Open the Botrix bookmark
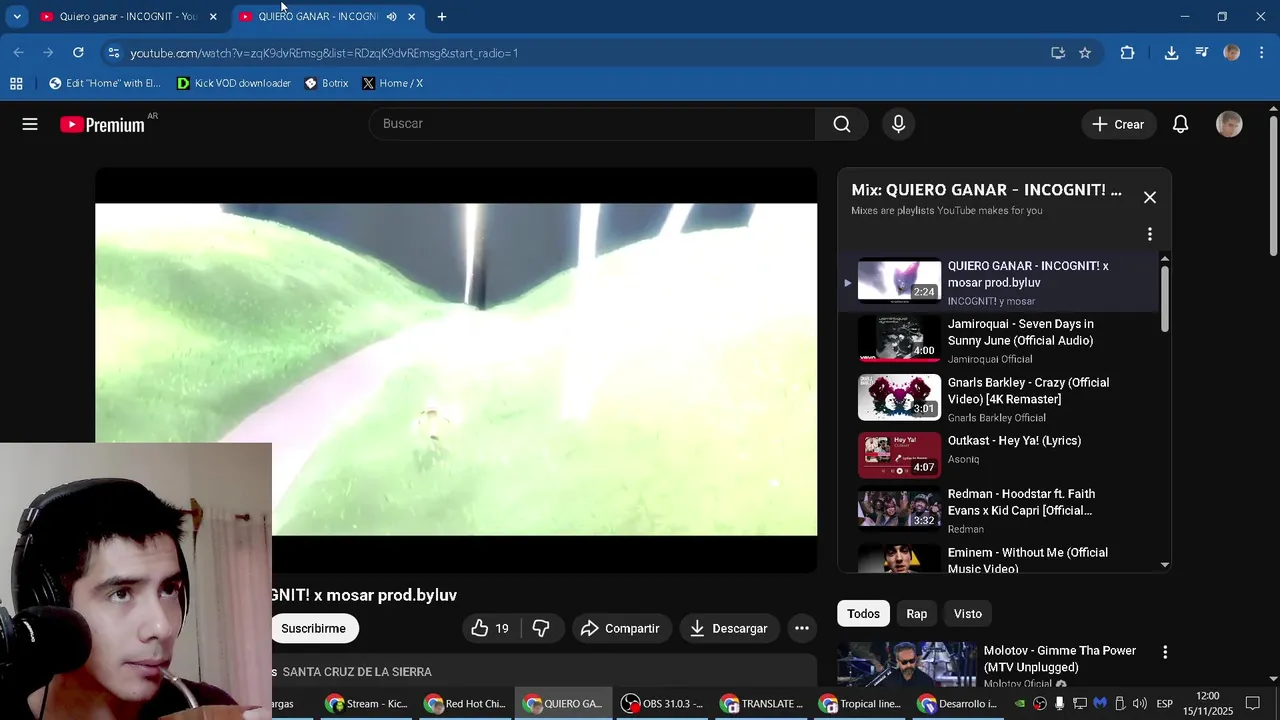 [x=327, y=83]
